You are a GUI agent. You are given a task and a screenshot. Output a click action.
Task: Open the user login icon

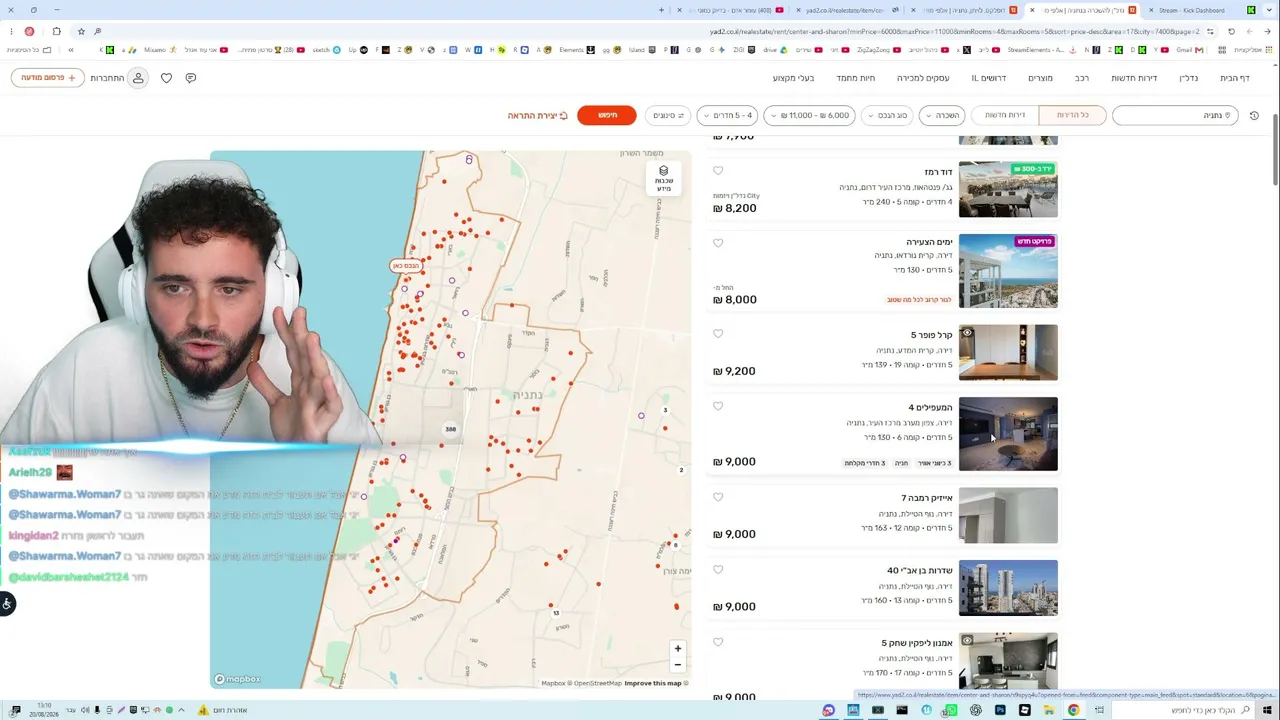click(138, 78)
